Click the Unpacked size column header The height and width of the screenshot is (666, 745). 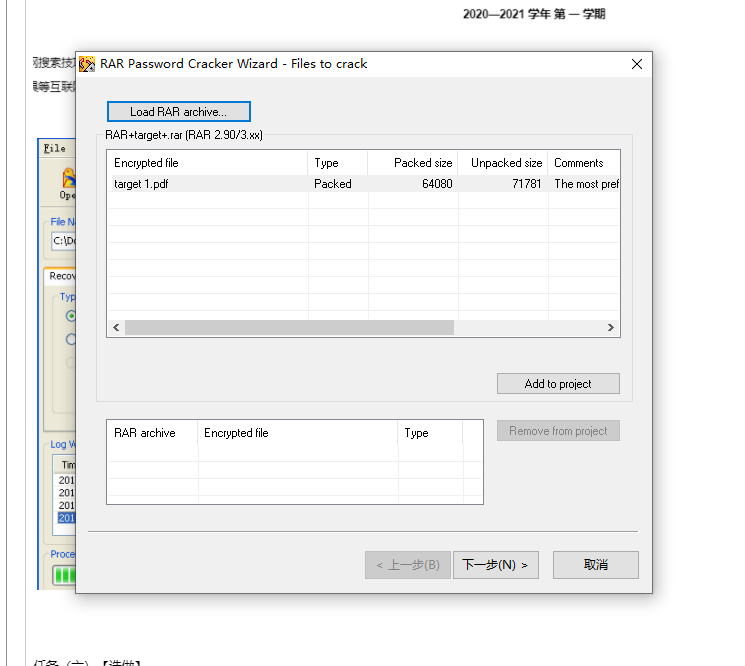click(x=503, y=163)
